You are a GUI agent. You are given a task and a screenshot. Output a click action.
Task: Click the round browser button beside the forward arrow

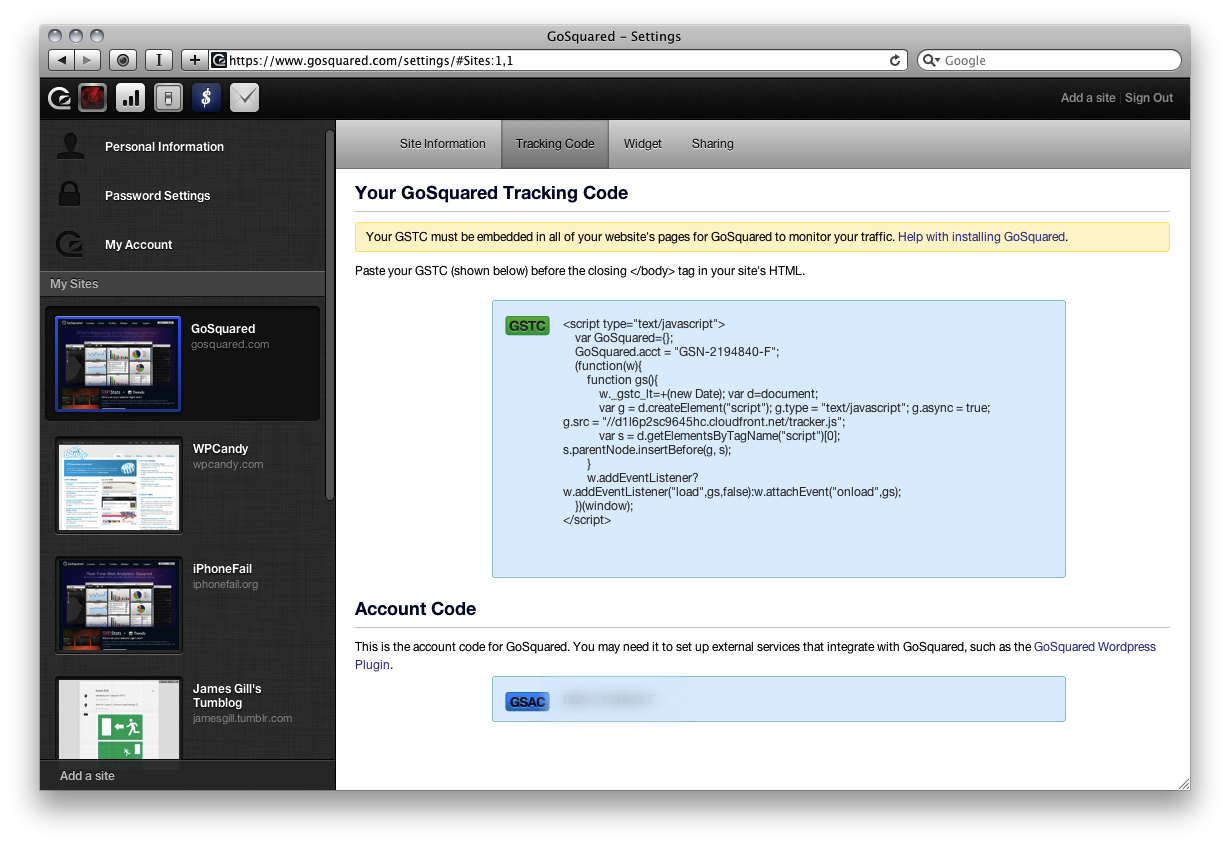pyautogui.click(x=123, y=60)
